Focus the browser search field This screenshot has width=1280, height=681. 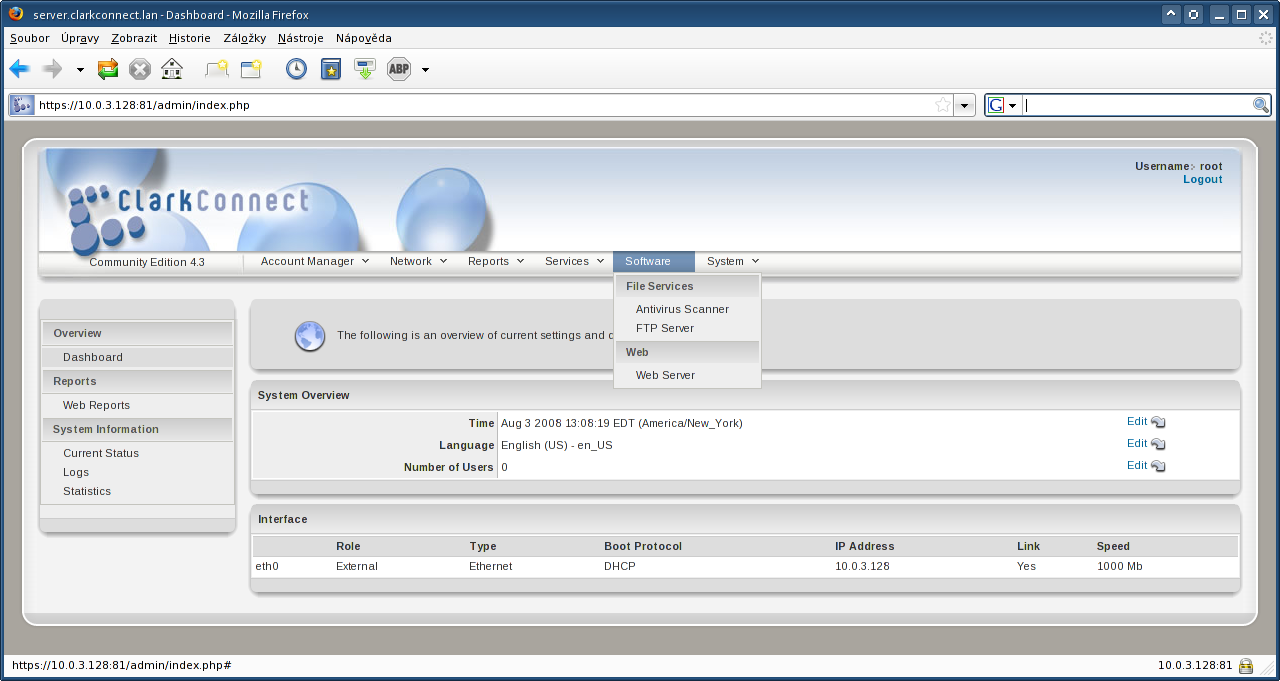(x=1136, y=105)
